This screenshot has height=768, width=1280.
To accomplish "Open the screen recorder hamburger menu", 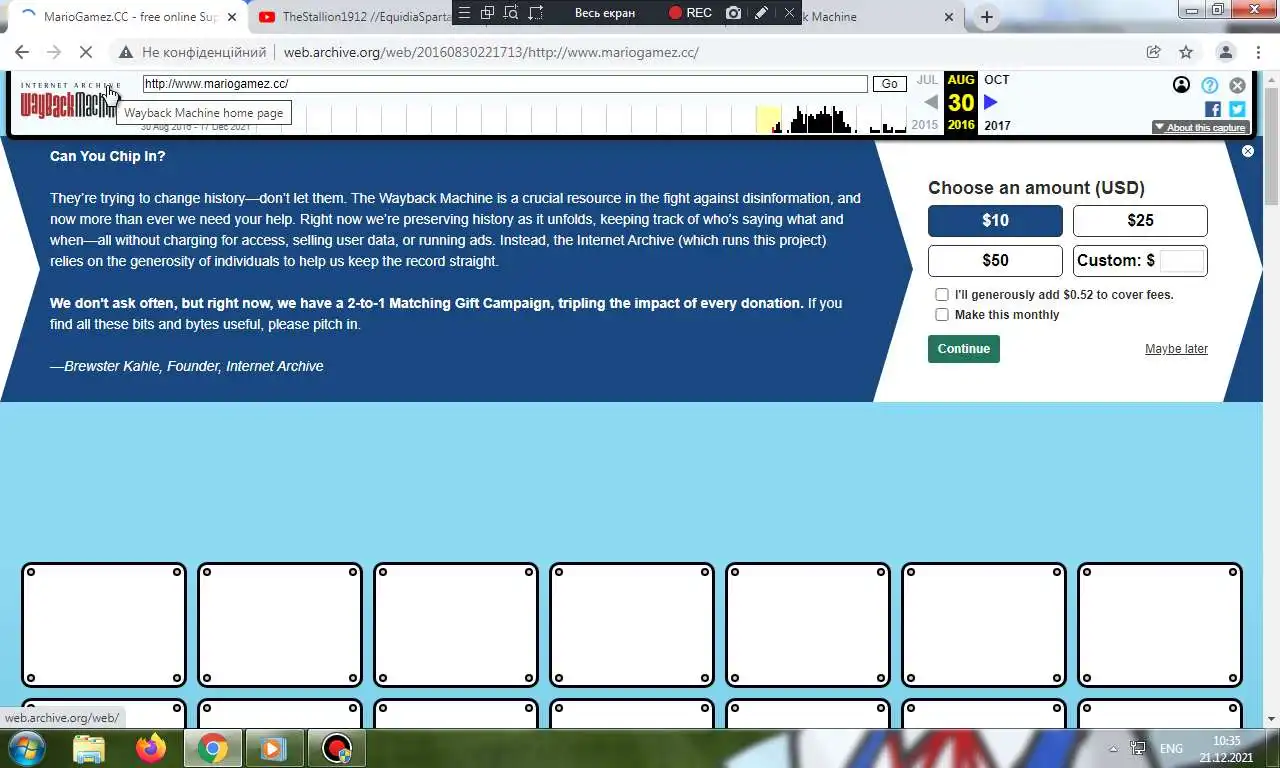I will coord(464,13).
